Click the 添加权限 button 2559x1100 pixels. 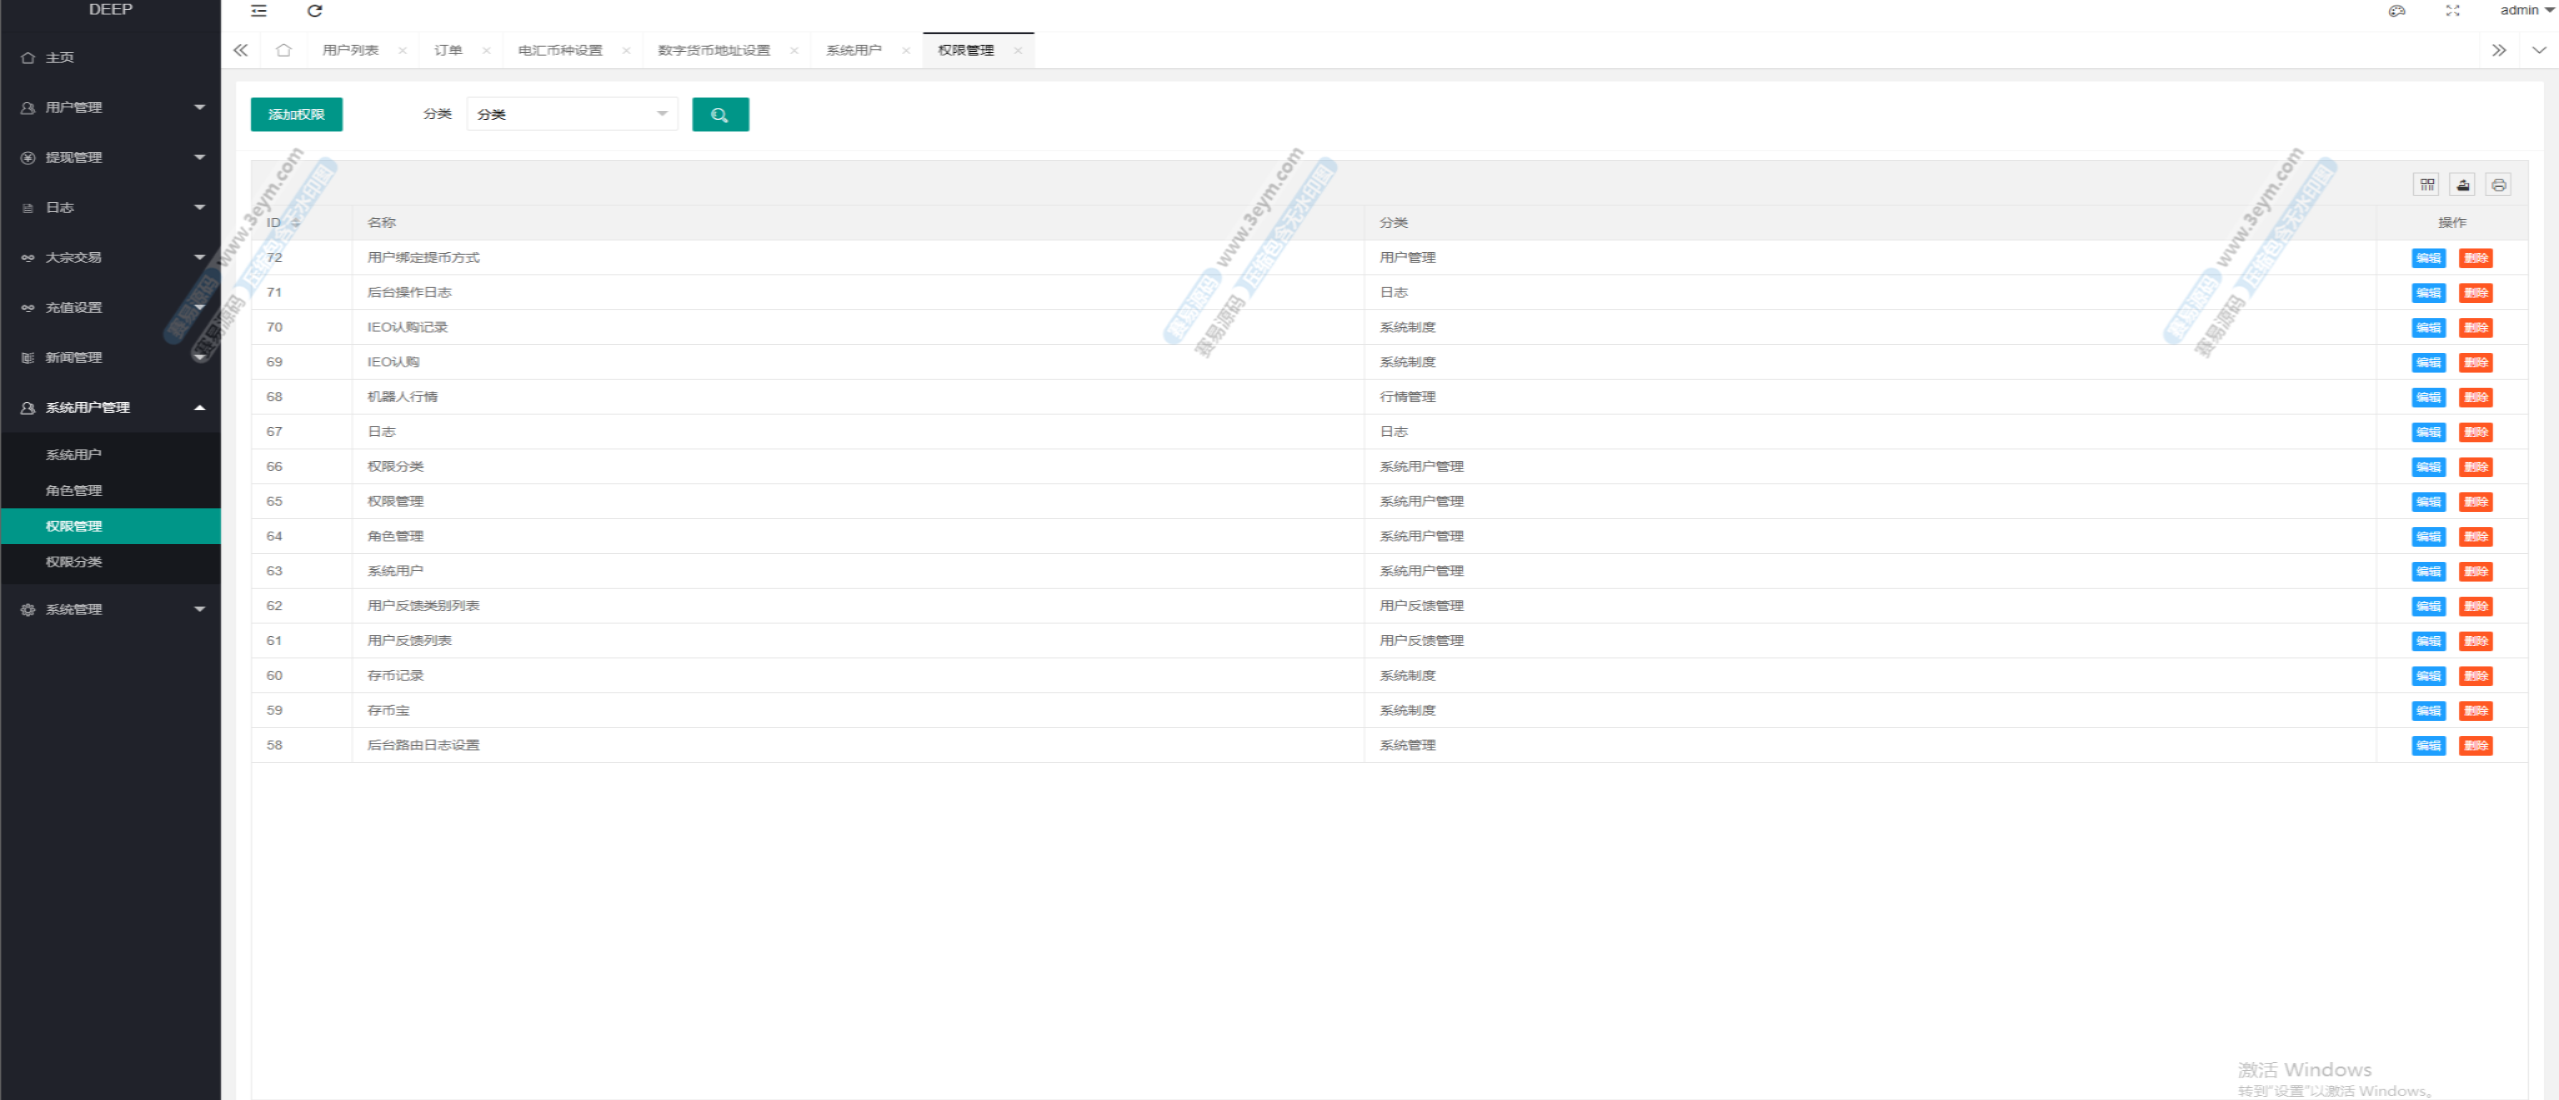click(296, 114)
